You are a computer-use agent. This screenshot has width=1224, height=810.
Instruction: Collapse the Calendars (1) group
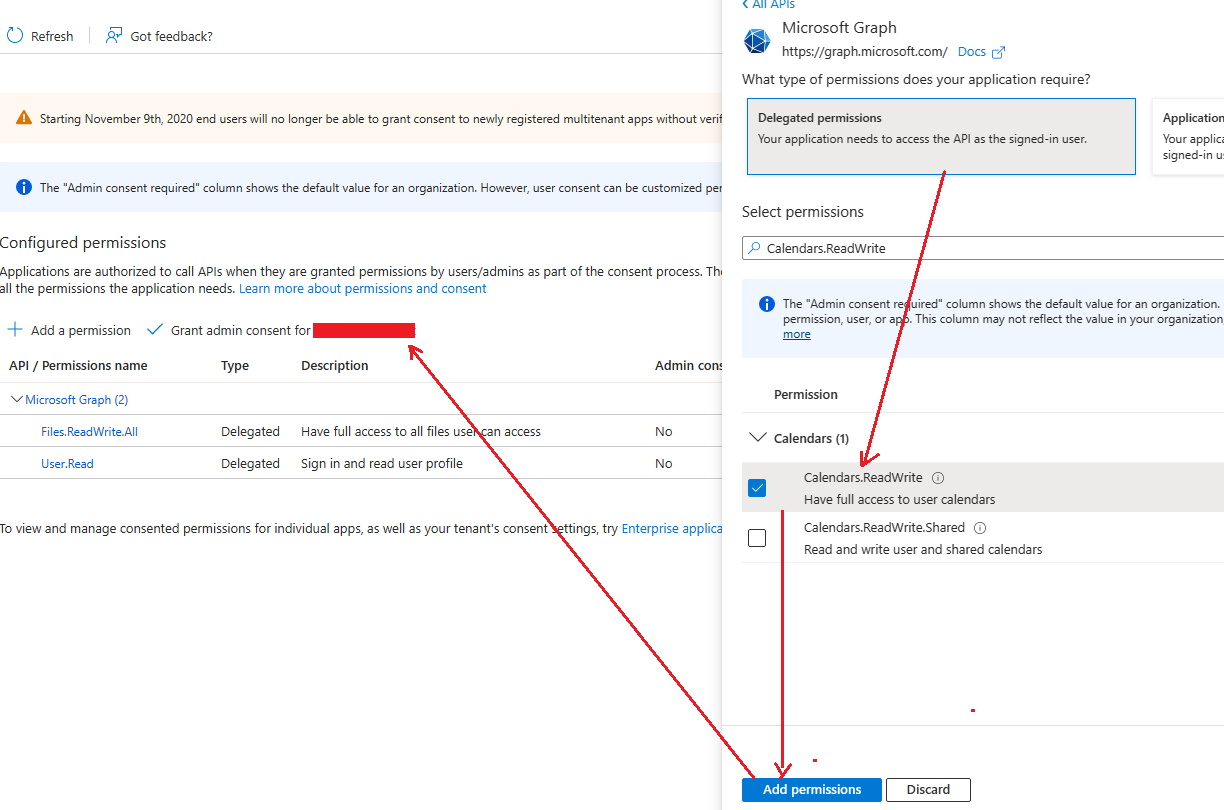coord(757,438)
